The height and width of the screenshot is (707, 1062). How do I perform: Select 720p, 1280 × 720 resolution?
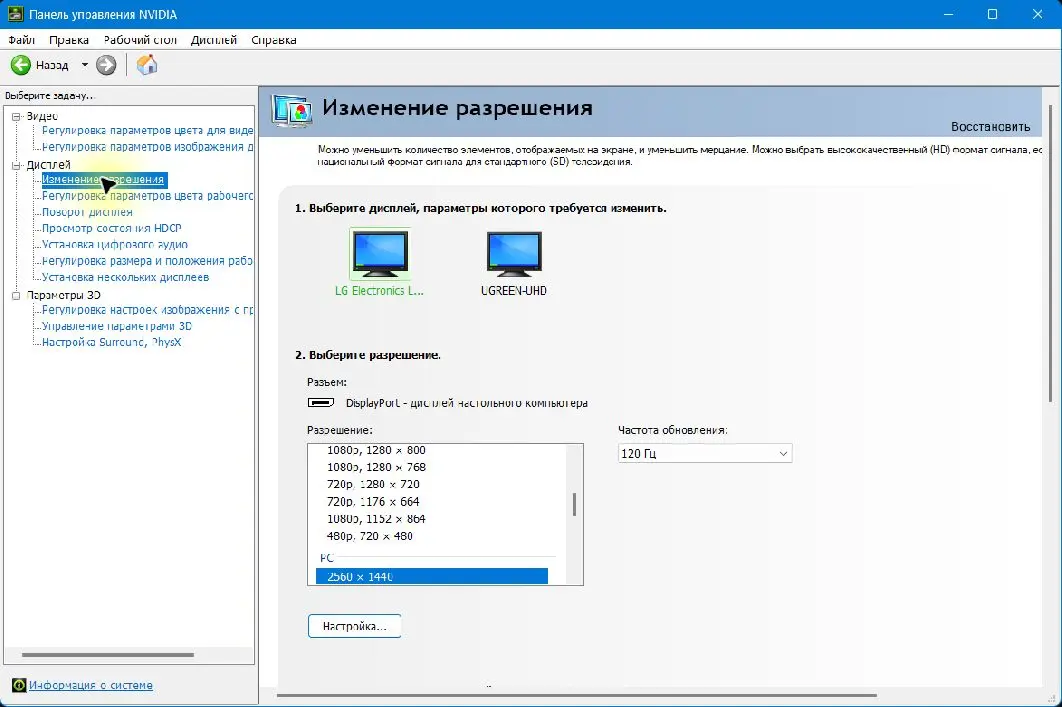pos(373,484)
